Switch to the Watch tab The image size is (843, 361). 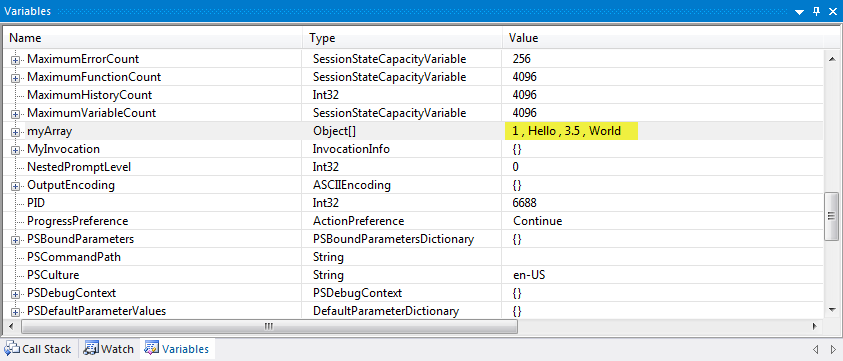click(109, 349)
